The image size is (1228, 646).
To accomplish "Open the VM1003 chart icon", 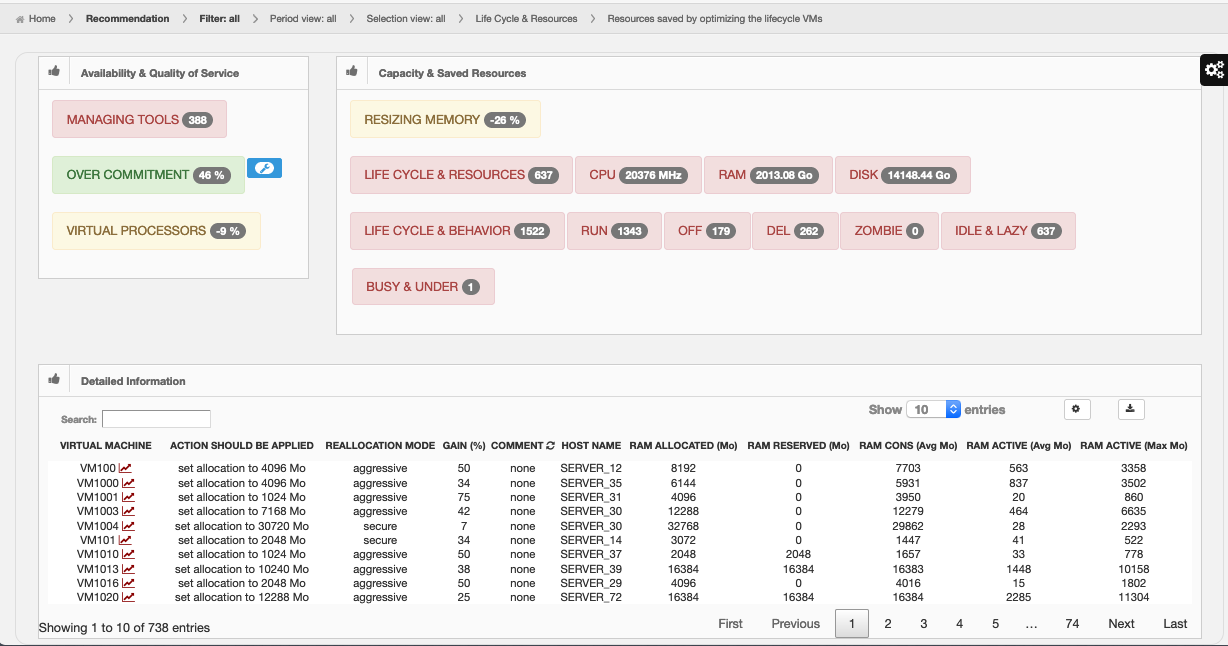I will pyautogui.click(x=128, y=511).
